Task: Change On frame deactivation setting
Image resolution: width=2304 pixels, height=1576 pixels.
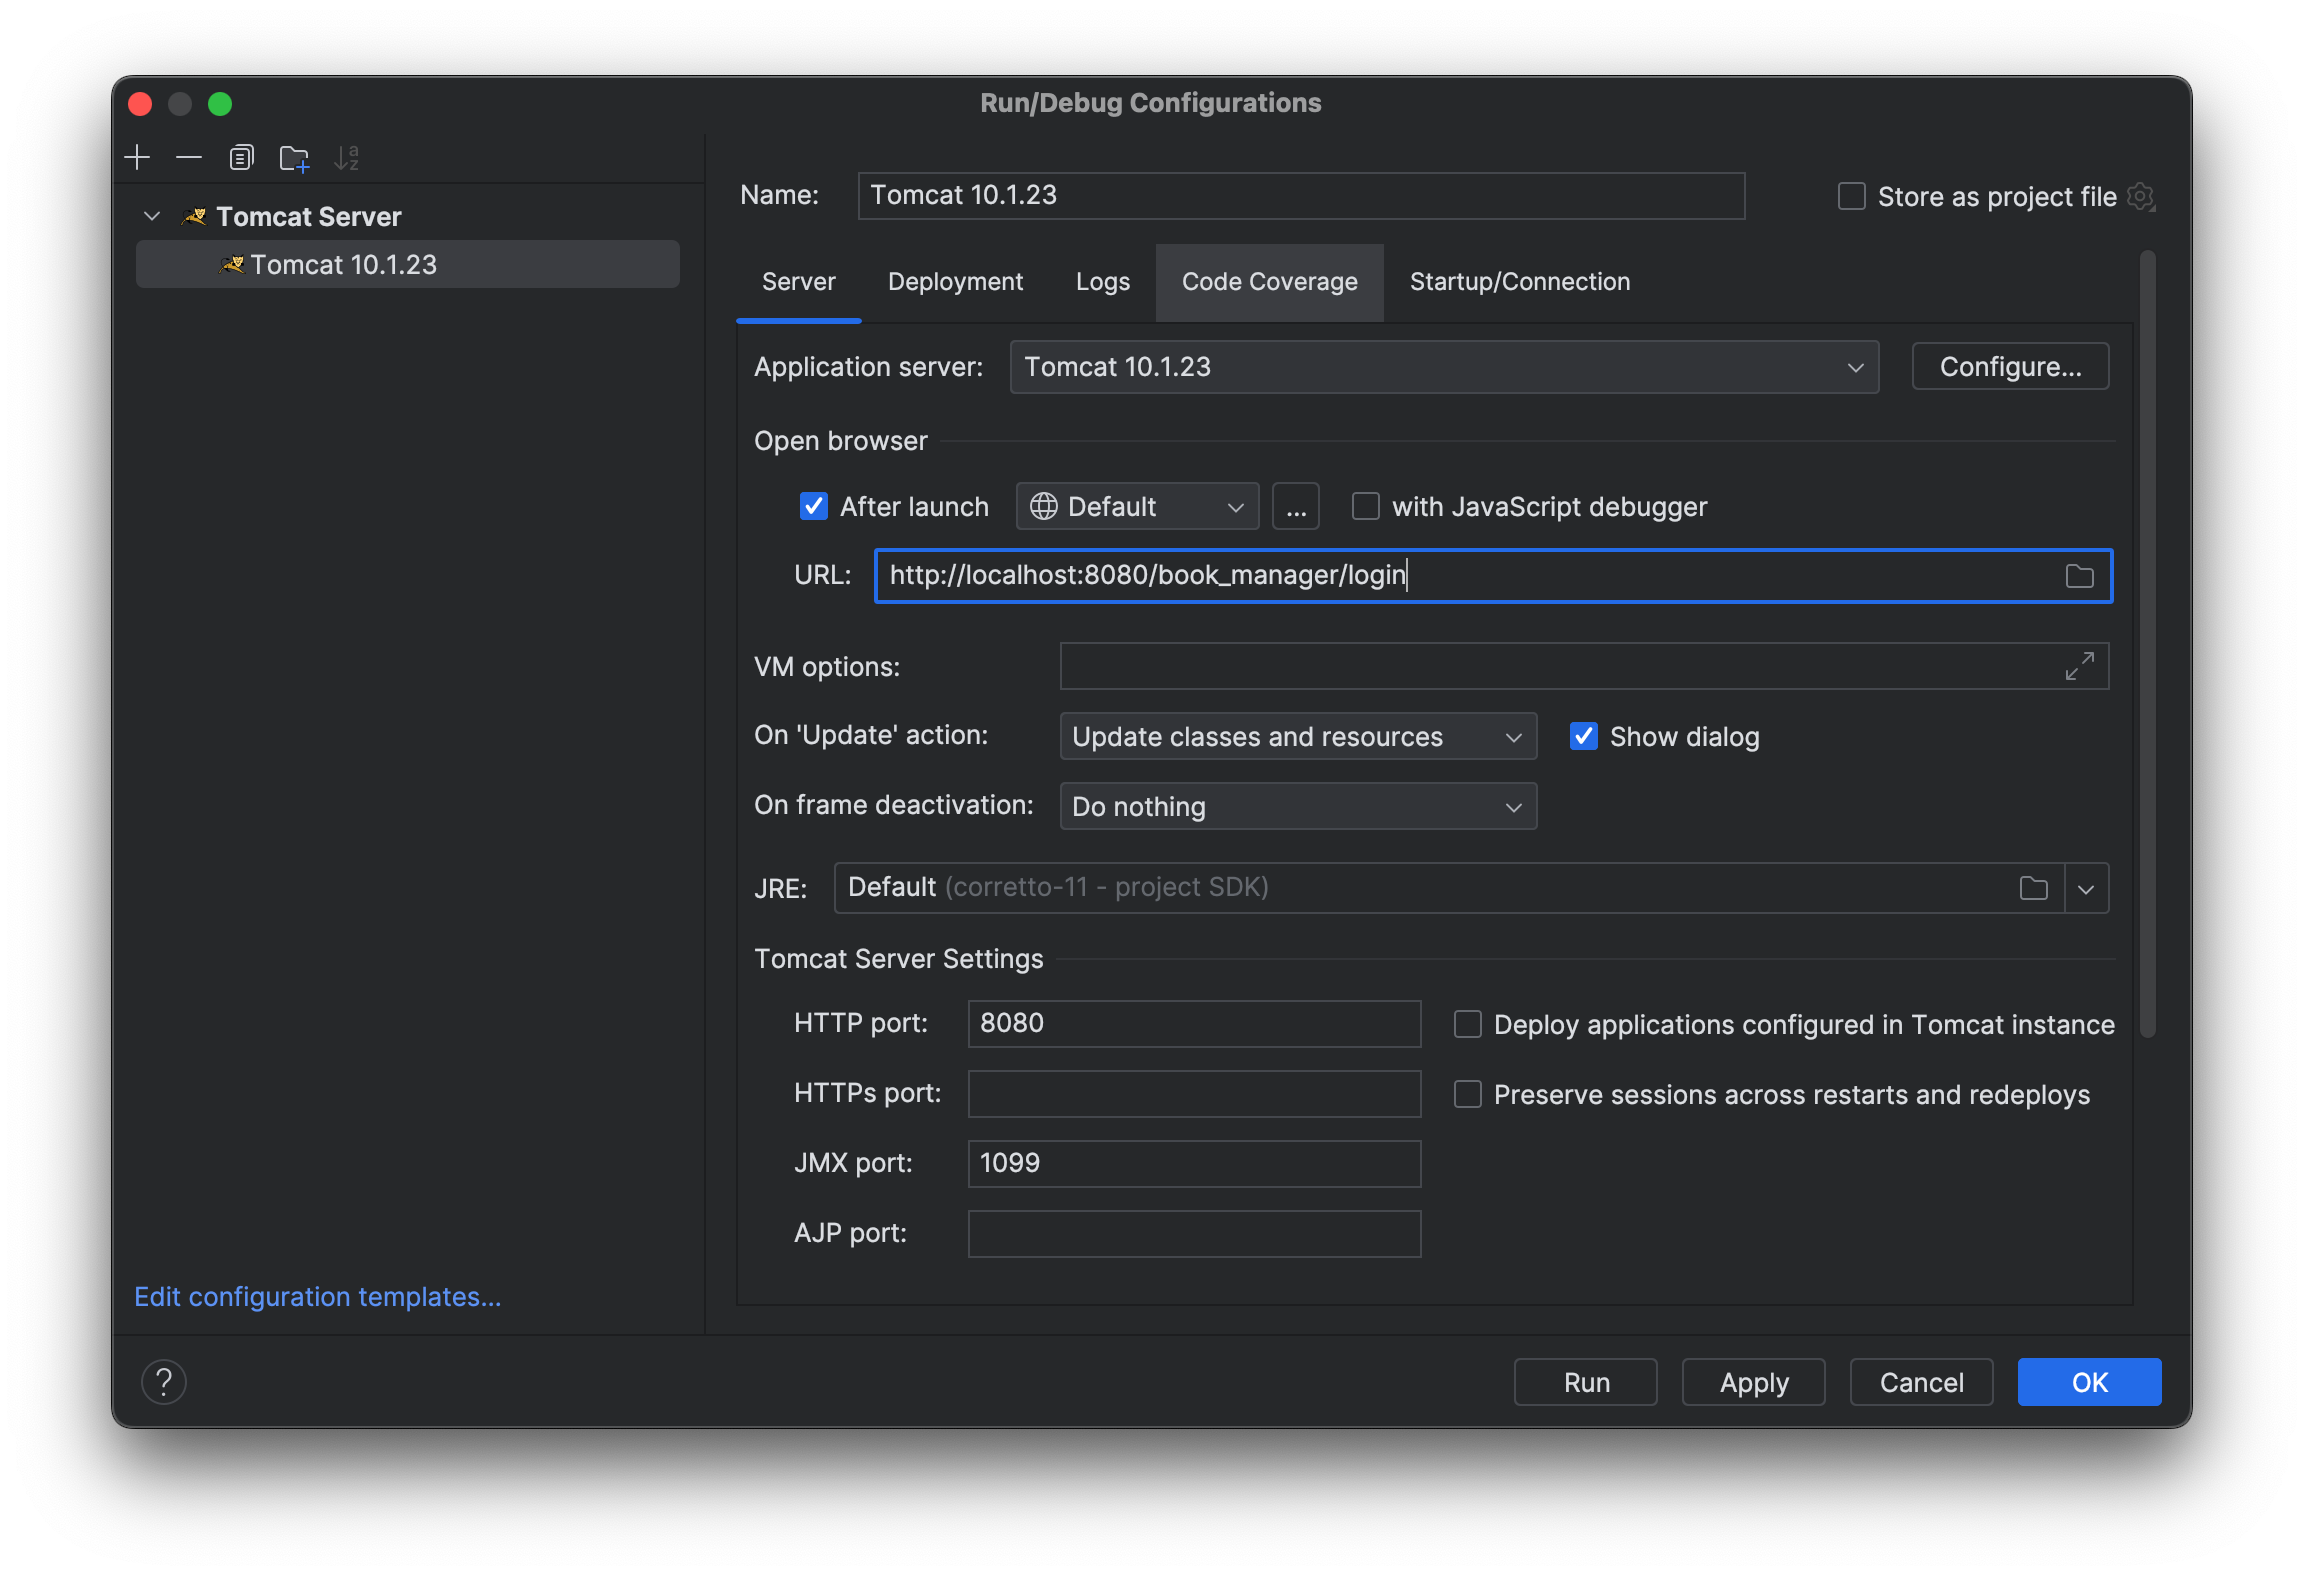Action: pos(1297,806)
